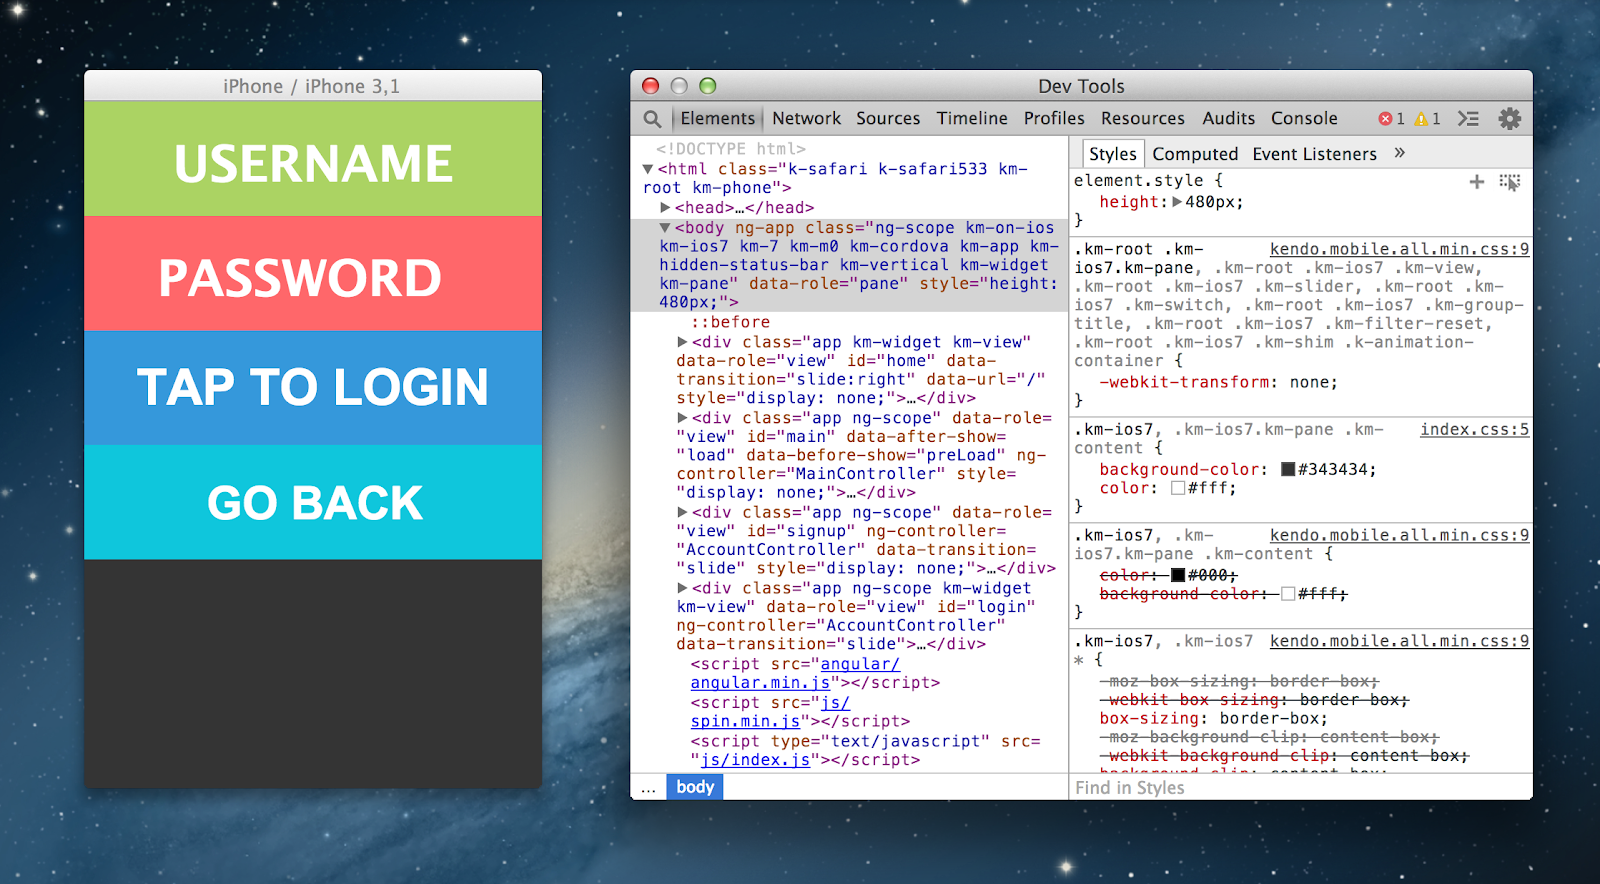
Task: Click the #fff color swatch under #343434
Action: click(1178, 488)
